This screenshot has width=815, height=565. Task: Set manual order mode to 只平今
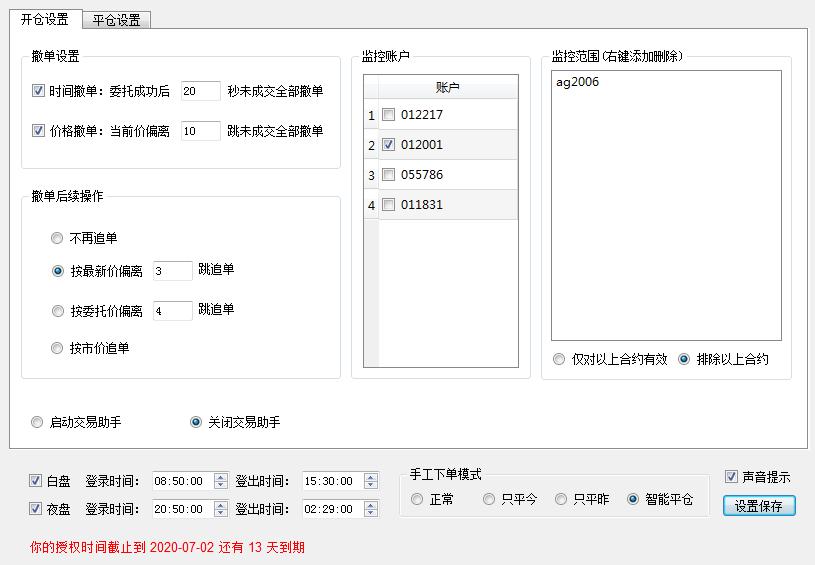(489, 499)
